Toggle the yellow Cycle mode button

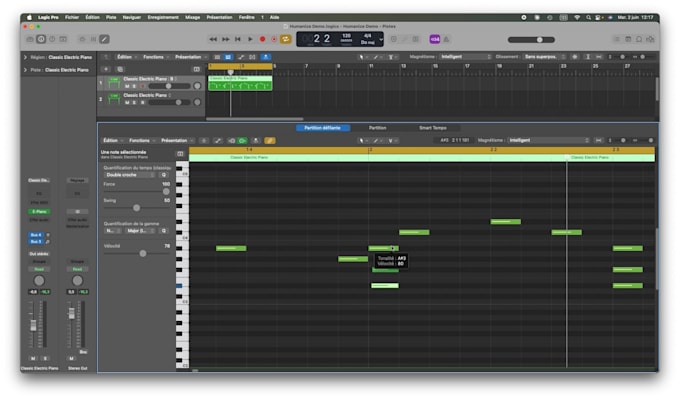tap(286, 39)
